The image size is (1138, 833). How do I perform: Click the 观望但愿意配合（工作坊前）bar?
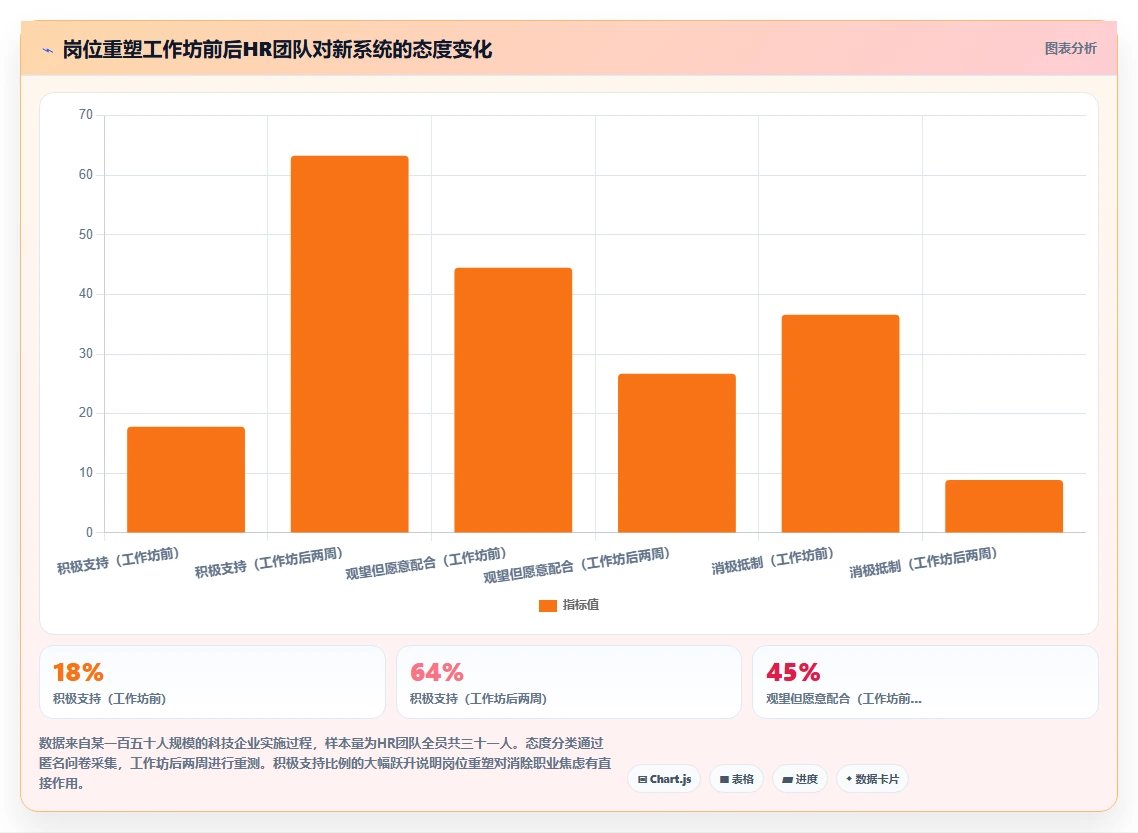click(x=513, y=400)
